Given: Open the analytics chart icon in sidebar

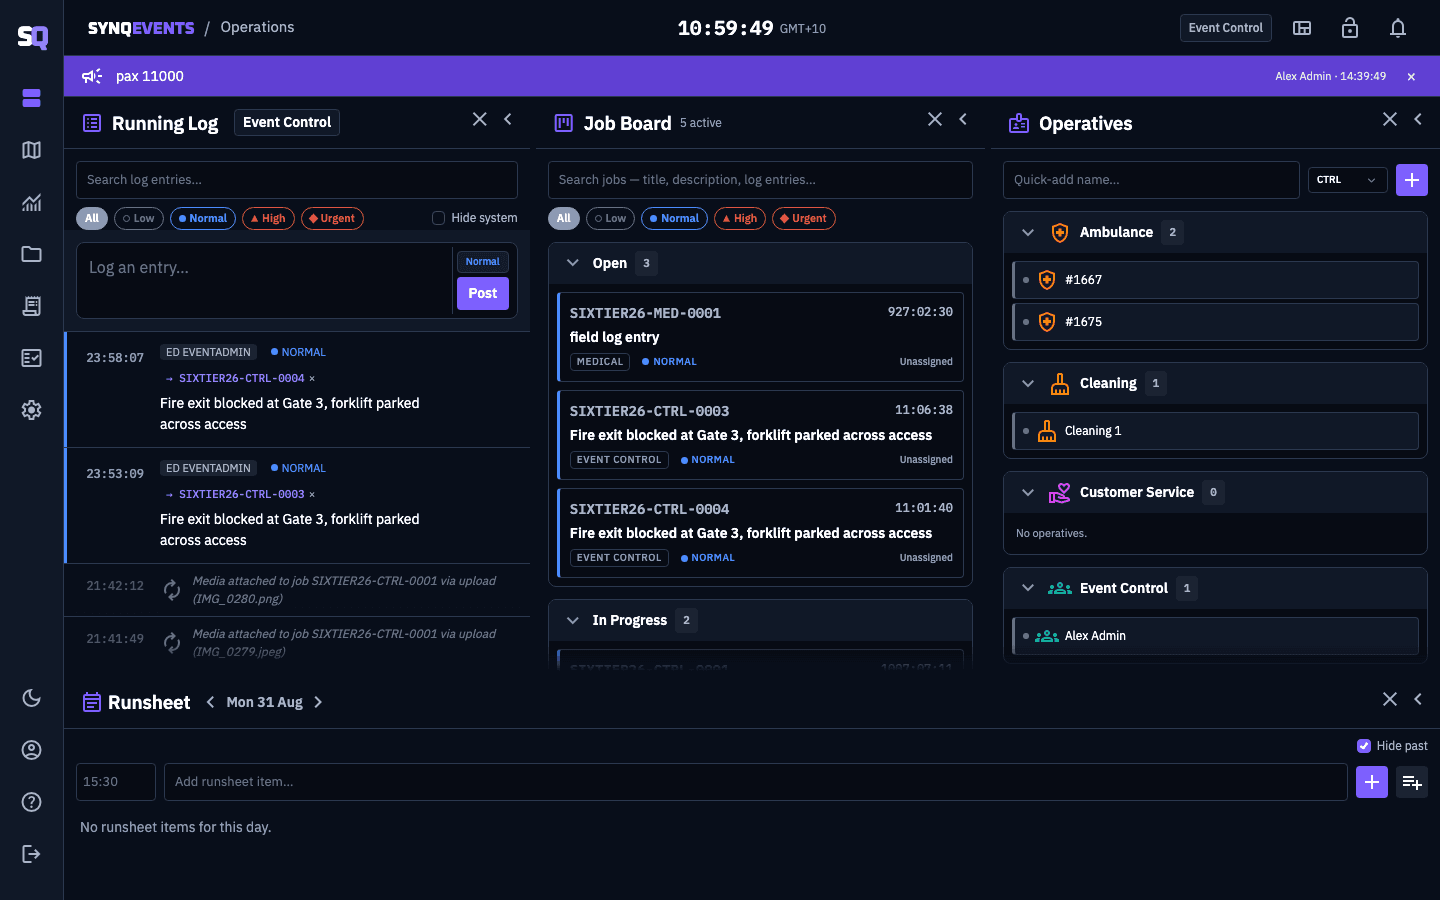Looking at the screenshot, I should tap(31, 202).
